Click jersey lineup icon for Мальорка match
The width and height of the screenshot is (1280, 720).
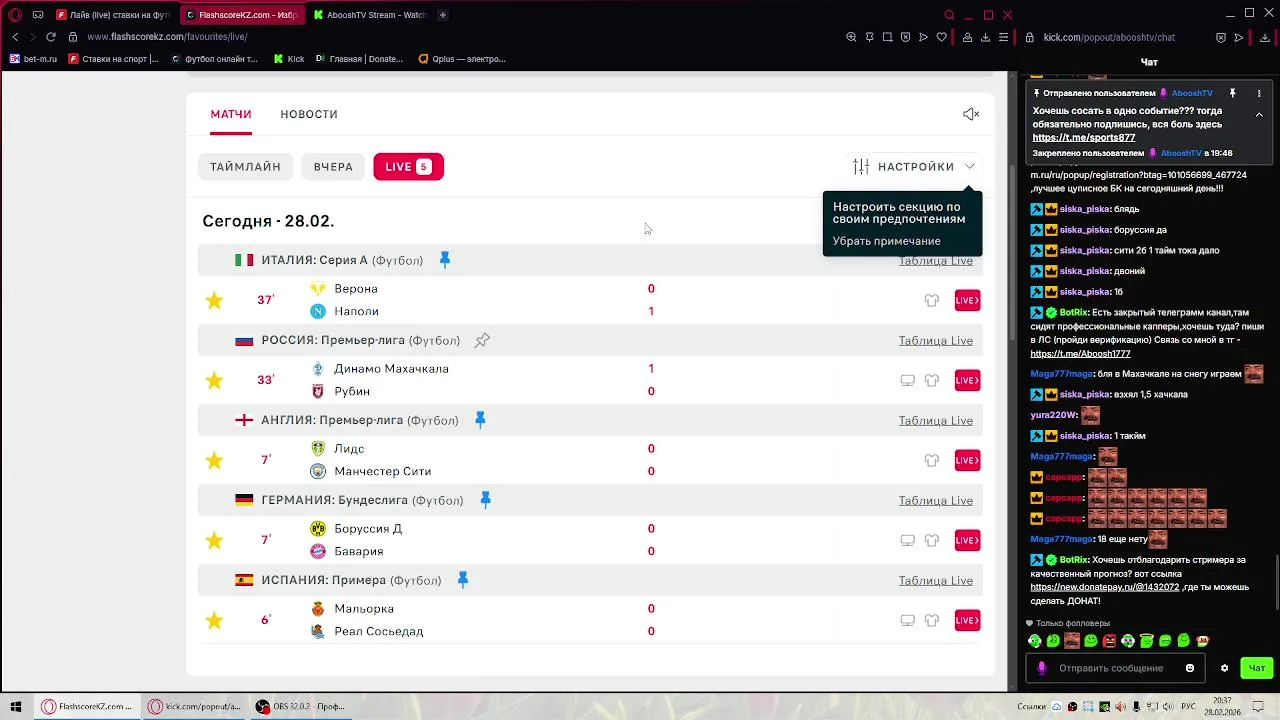932,620
